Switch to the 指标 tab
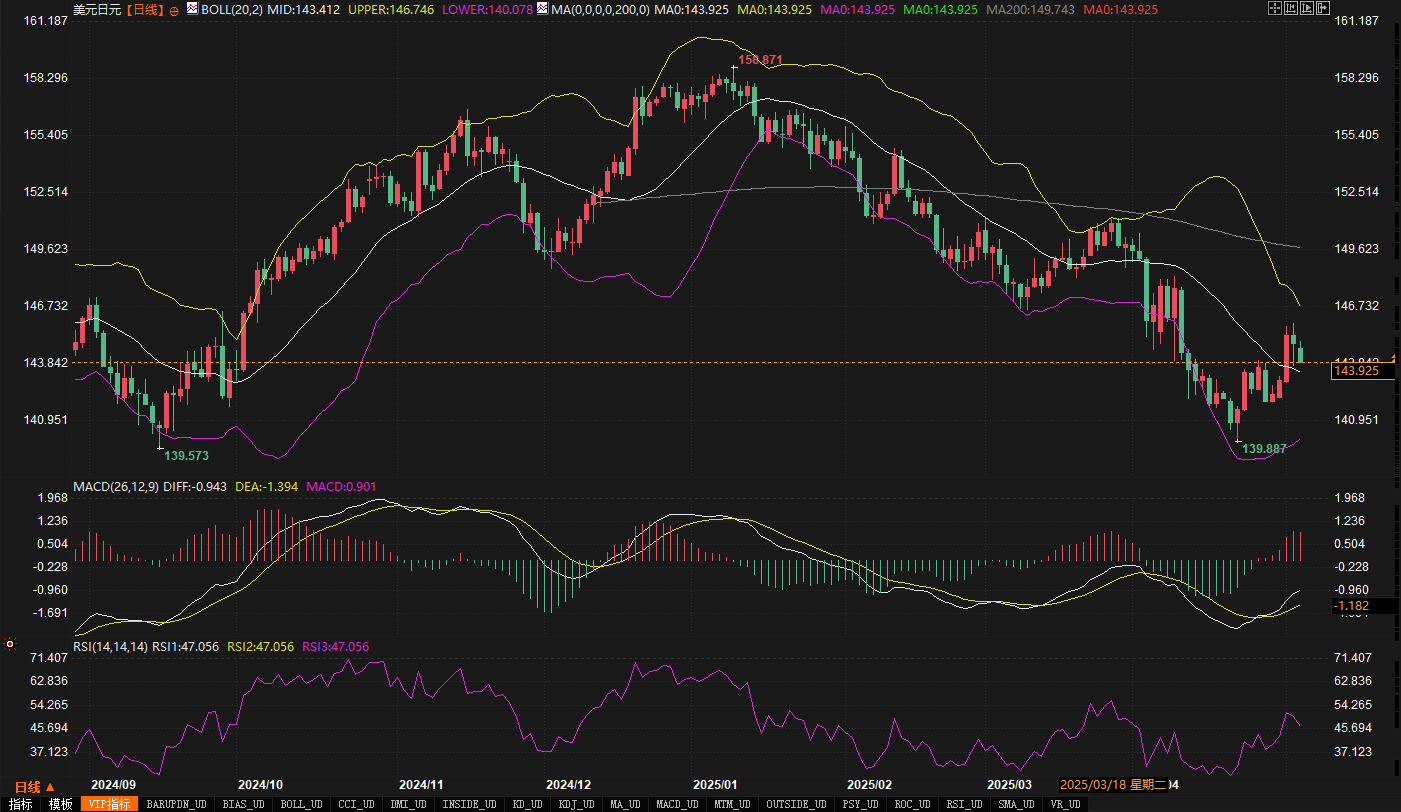Image resolution: width=1401 pixels, height=812 pixels. tap(20, 804)
